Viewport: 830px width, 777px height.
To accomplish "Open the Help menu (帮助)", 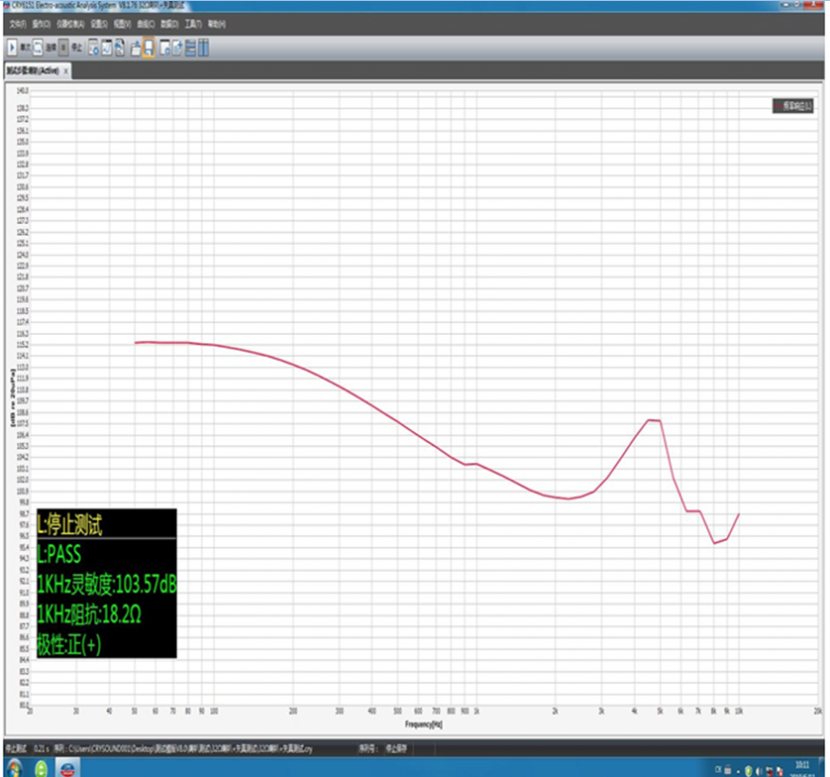I will 216,24.
